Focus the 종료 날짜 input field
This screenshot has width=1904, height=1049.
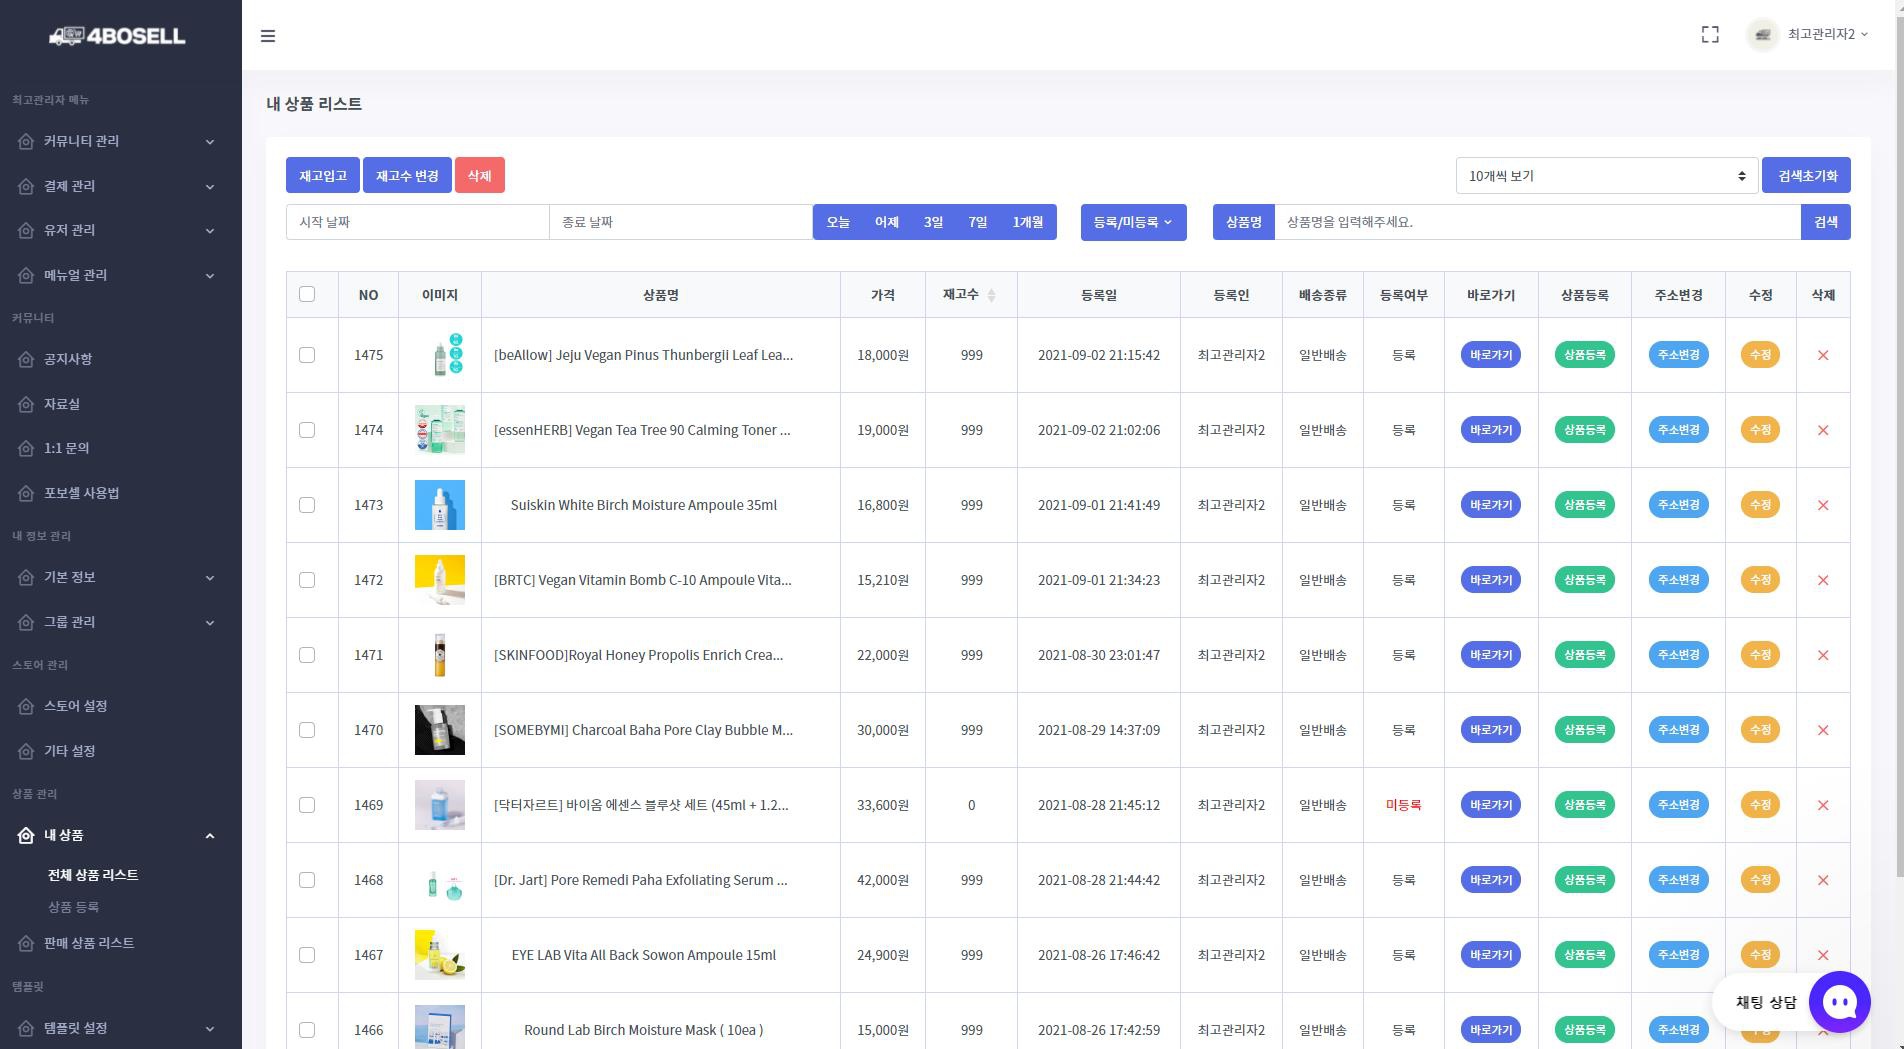click(x=681, y=222)
